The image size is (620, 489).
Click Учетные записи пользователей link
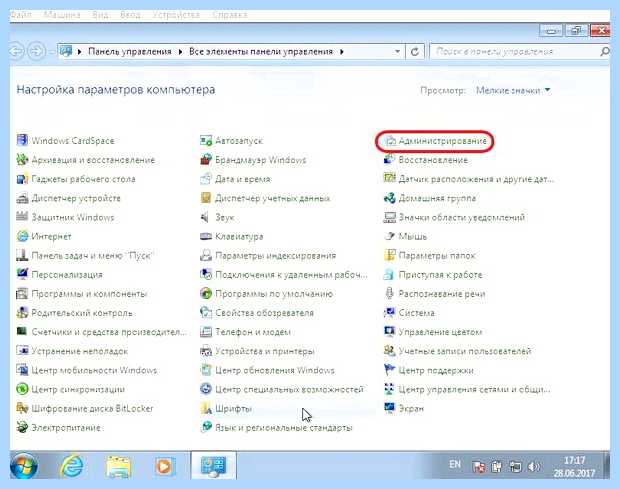click(x=465, y=351)
